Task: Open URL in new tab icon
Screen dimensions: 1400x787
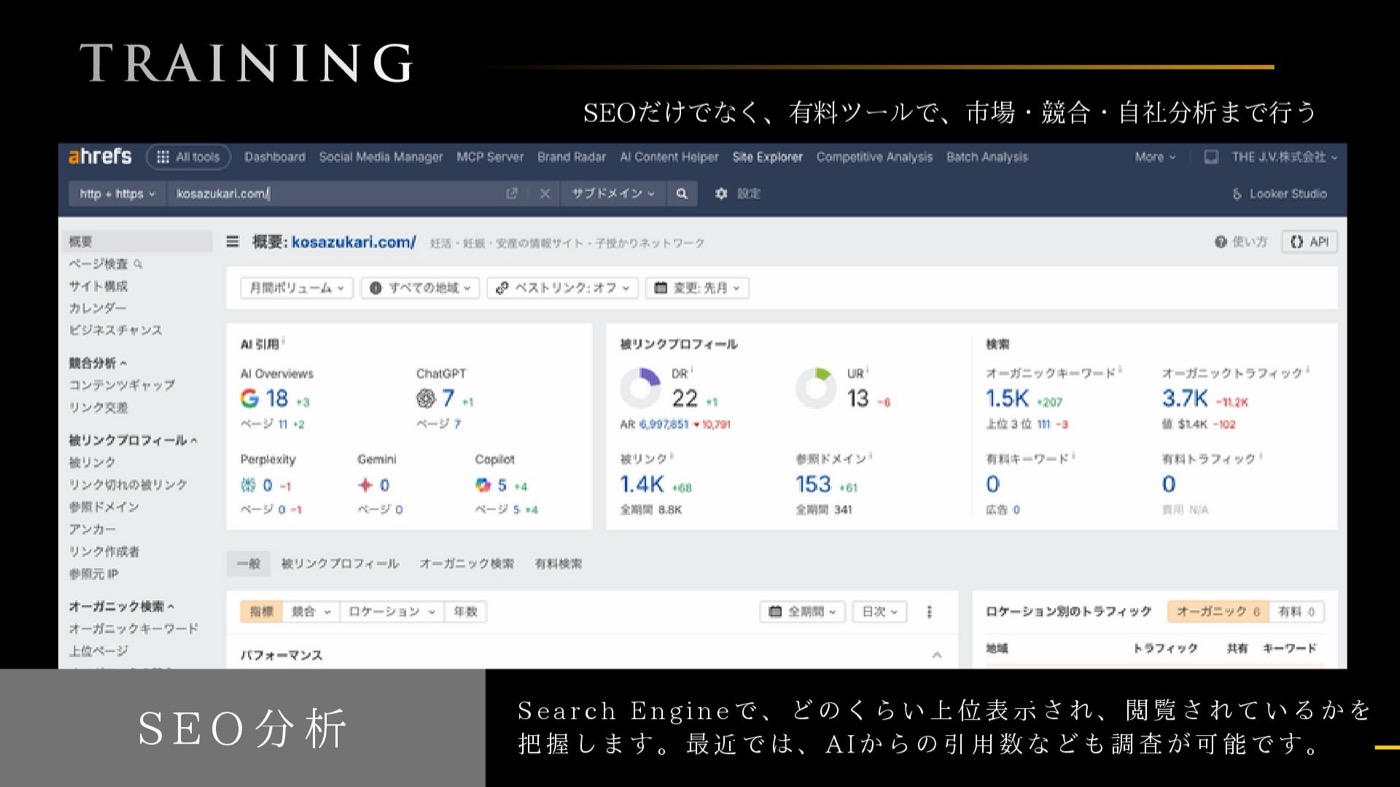Action: [x=512, y=194]
